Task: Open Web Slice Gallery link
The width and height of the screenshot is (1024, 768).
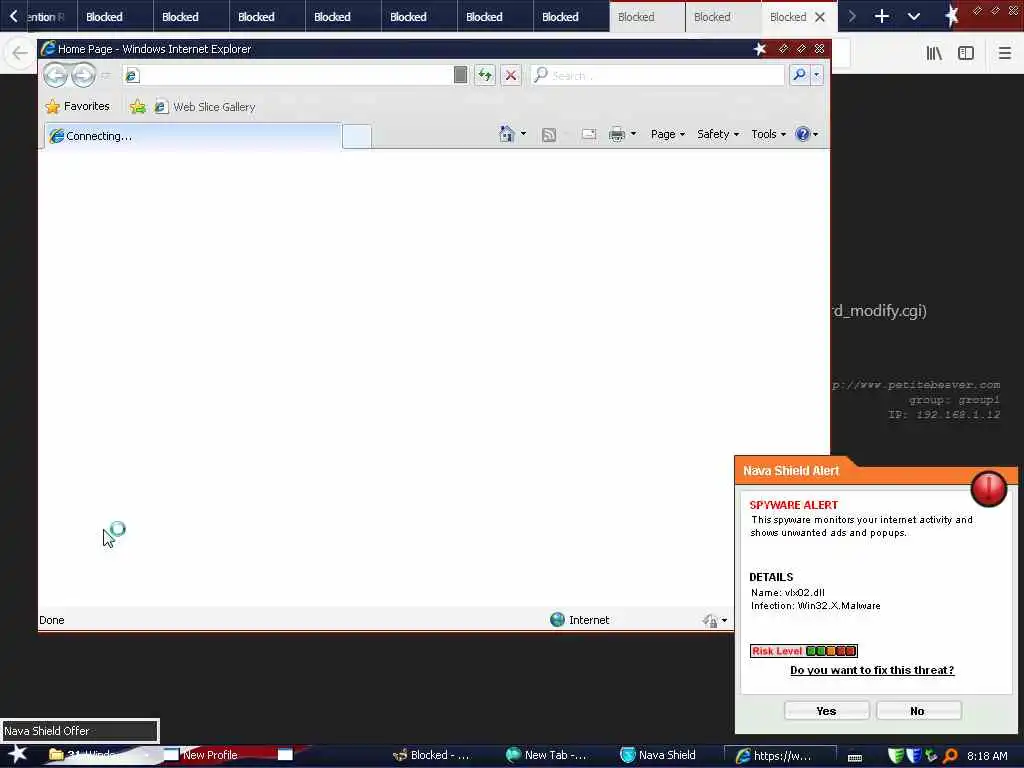Action: pos(204,106)
